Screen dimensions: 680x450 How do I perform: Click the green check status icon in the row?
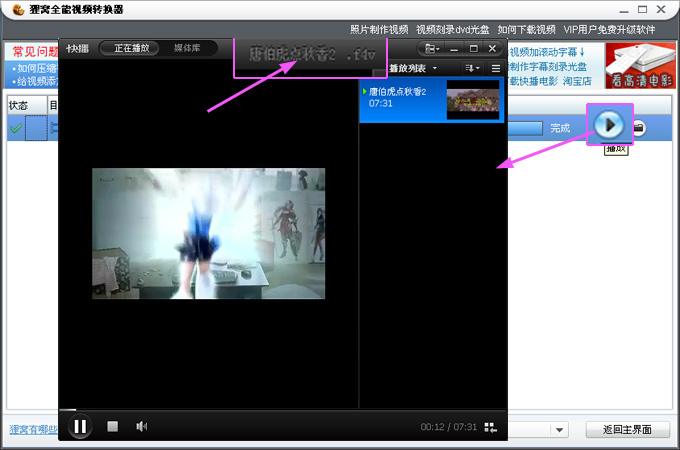click(16, 128)
